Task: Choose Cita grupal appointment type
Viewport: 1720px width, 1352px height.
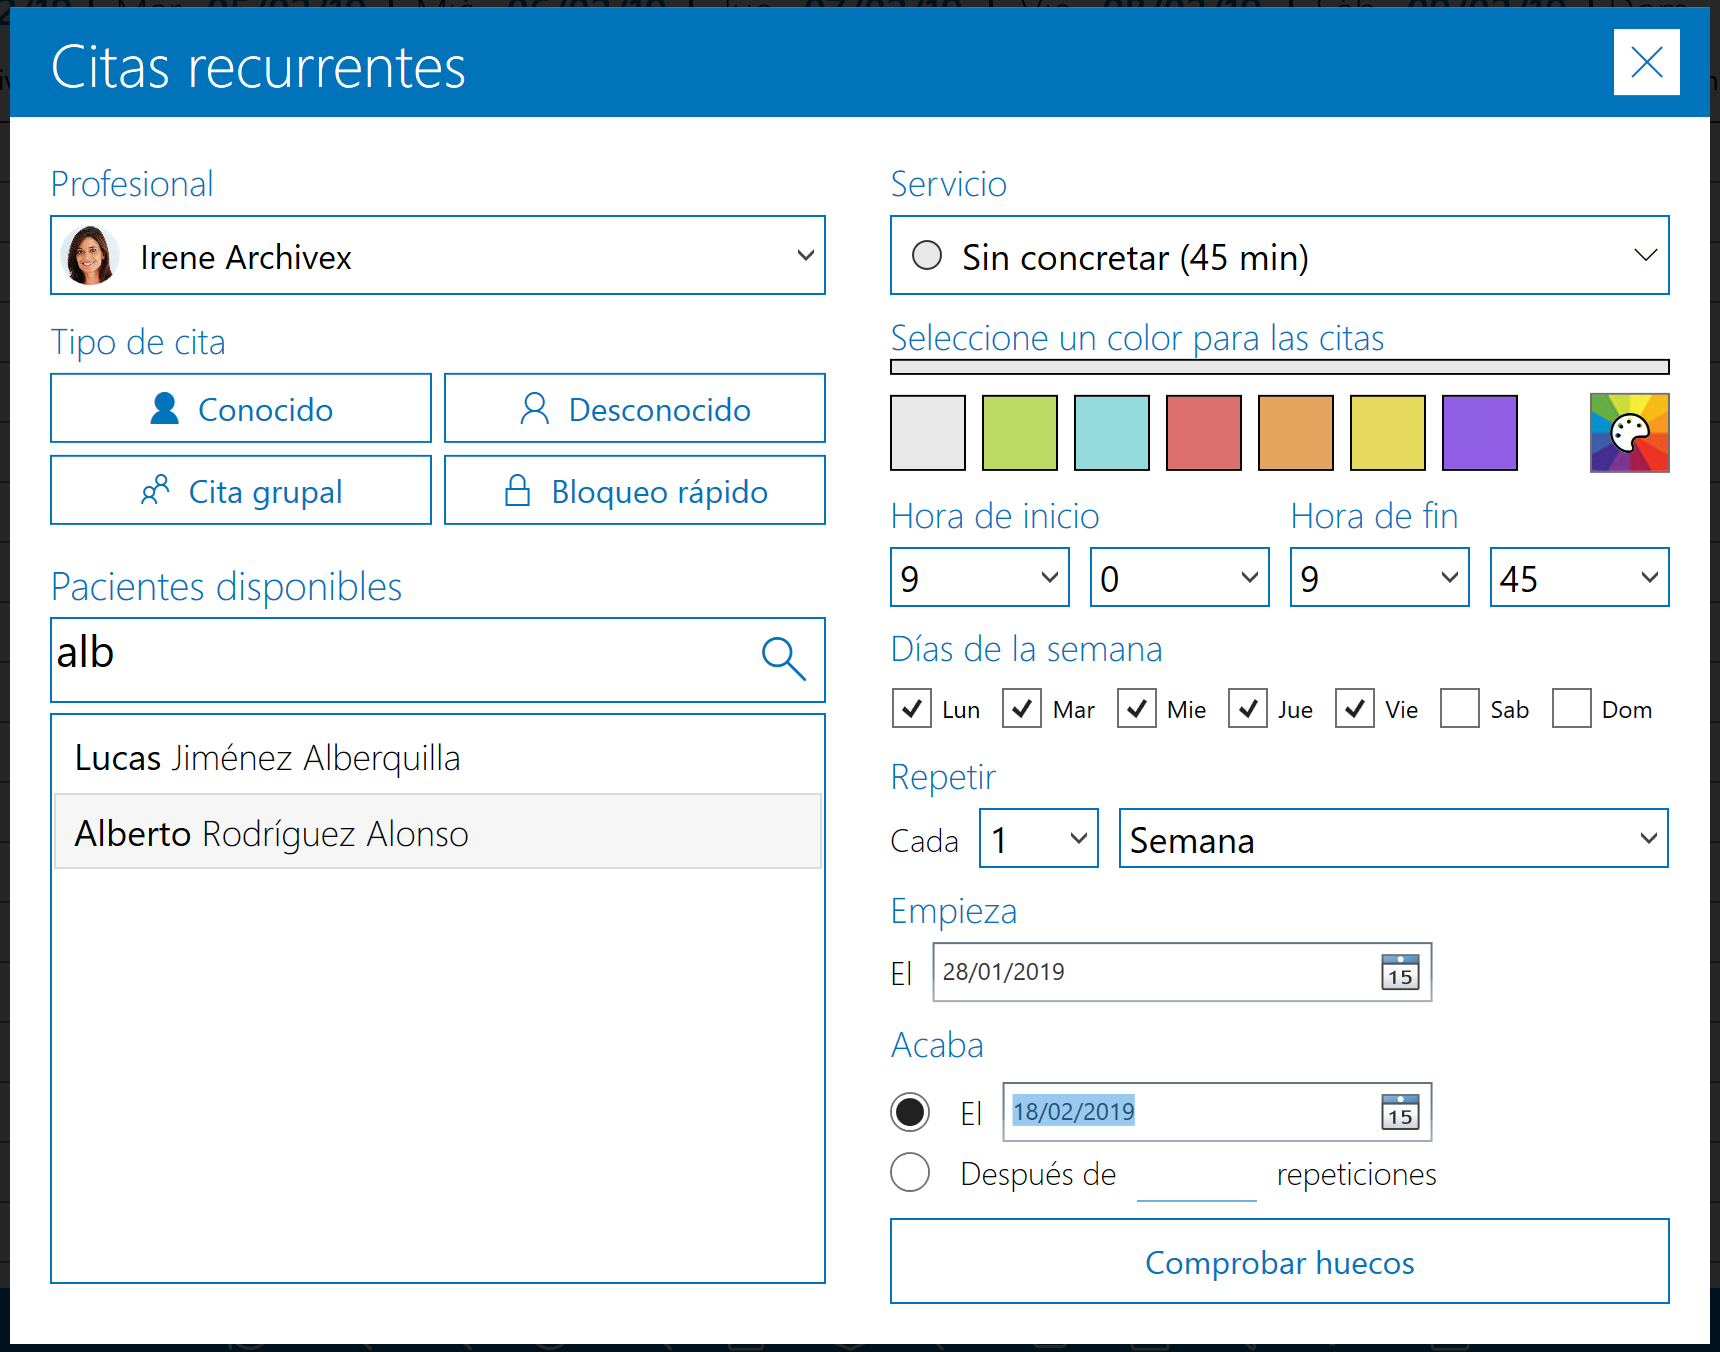Action: coord(240,490)
